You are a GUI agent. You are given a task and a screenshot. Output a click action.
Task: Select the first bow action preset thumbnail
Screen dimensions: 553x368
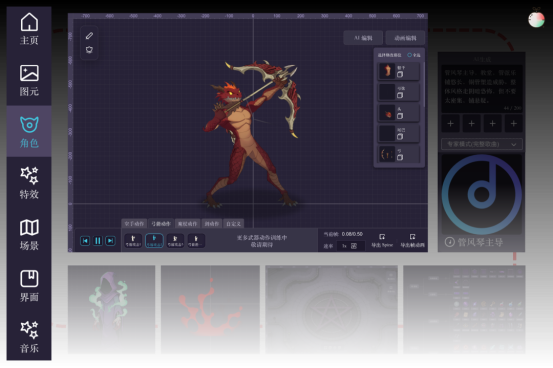133,241
